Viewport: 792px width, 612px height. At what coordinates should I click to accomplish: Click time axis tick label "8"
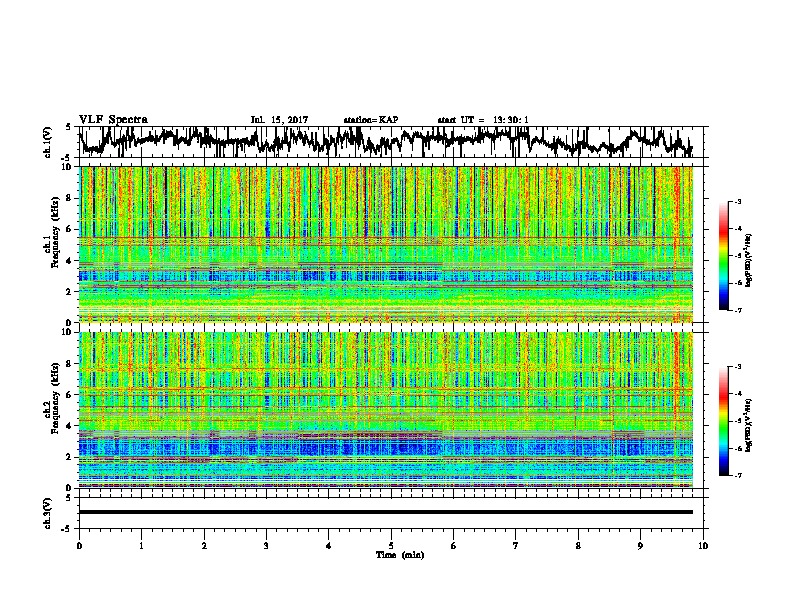[578, 546]
